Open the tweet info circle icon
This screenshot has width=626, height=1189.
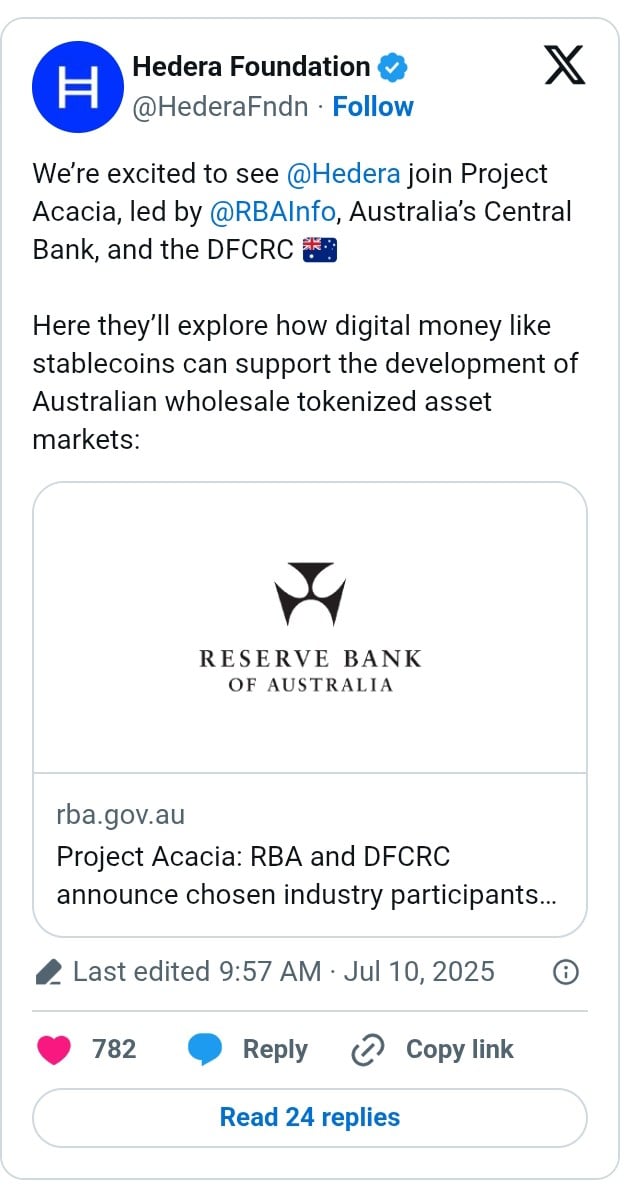pyautogui.click(x=565, y=971)
